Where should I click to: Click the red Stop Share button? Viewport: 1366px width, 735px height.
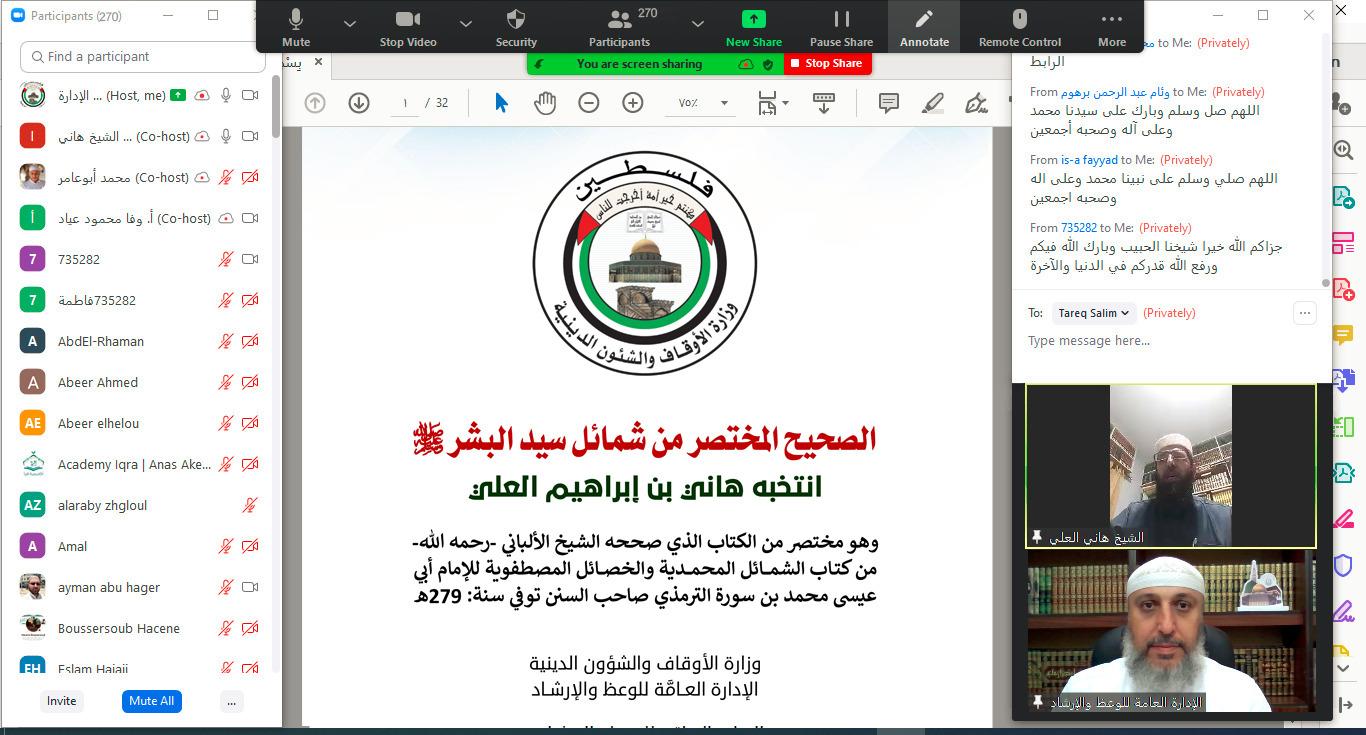[827, 63]
